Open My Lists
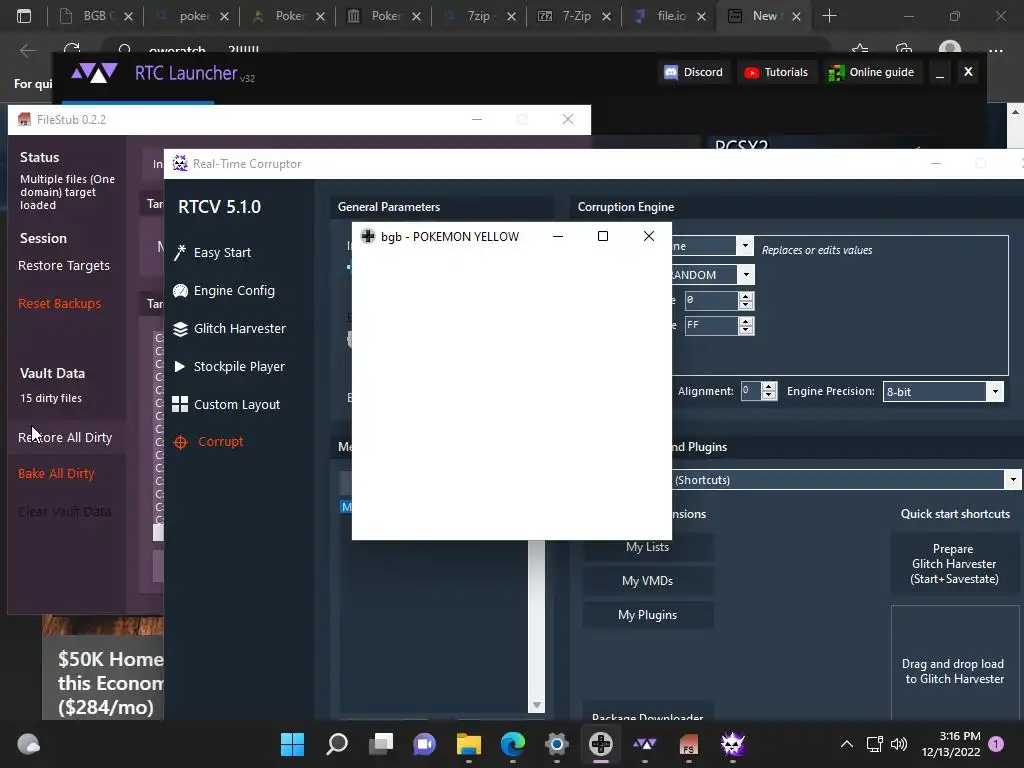Viewport: 1024px width, 768px height. pos(647,547)
